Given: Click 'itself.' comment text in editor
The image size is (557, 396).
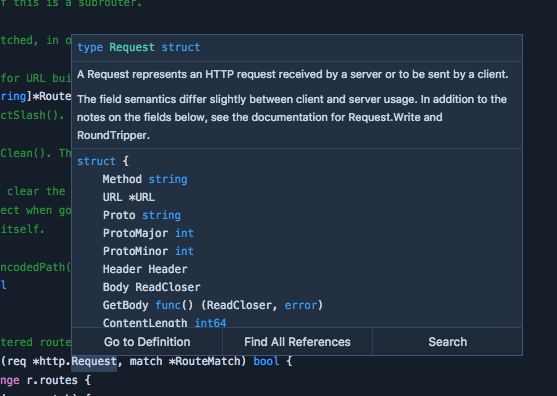Looking at the screenshot, I should [22, 229].
